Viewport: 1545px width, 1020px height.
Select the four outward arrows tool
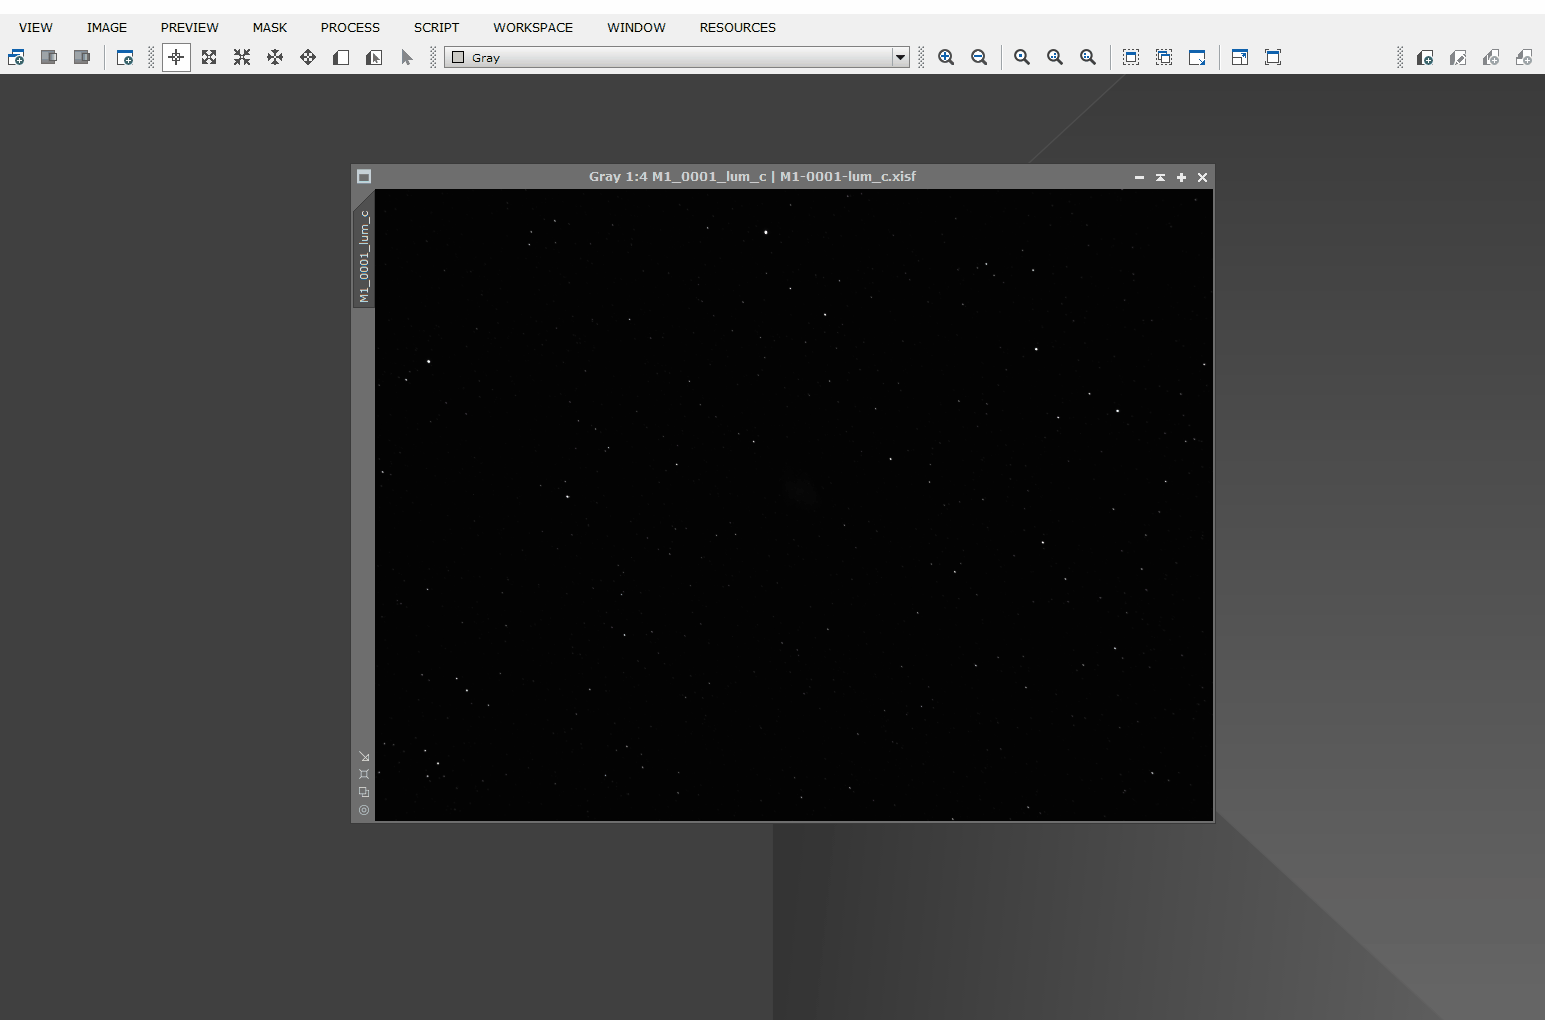(x=209, y=57)
